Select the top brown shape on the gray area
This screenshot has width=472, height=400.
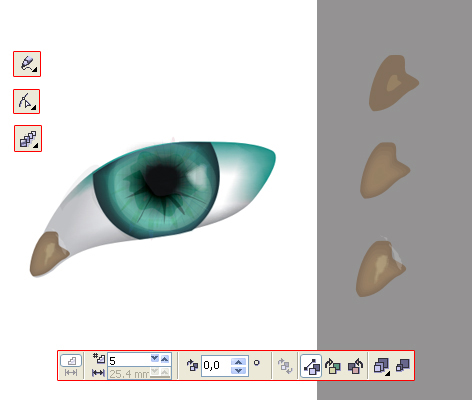tap(393, 83)
